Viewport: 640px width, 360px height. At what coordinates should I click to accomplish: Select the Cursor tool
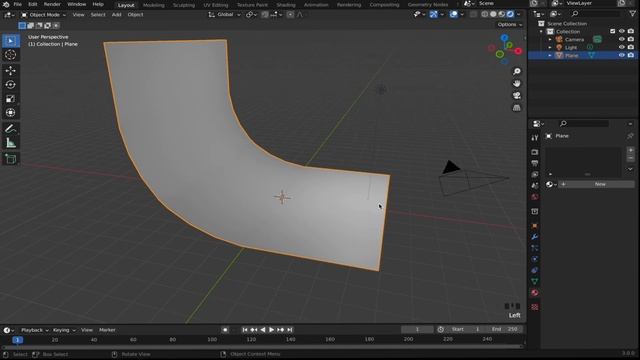pyautogui.click(x=11, y=55)
